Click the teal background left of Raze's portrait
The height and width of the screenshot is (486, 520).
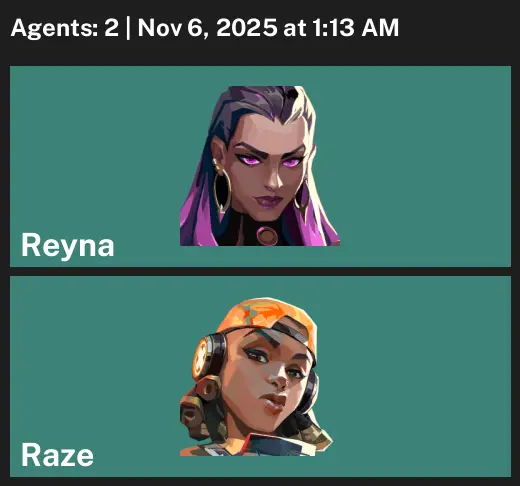(x=95, y=358)
